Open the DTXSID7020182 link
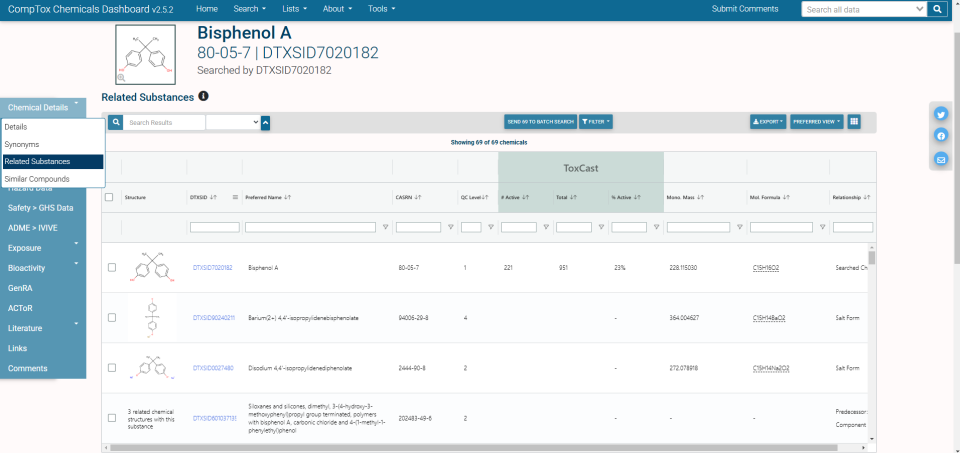The height and width of the screenshot is (453, 960). [212, 268]
